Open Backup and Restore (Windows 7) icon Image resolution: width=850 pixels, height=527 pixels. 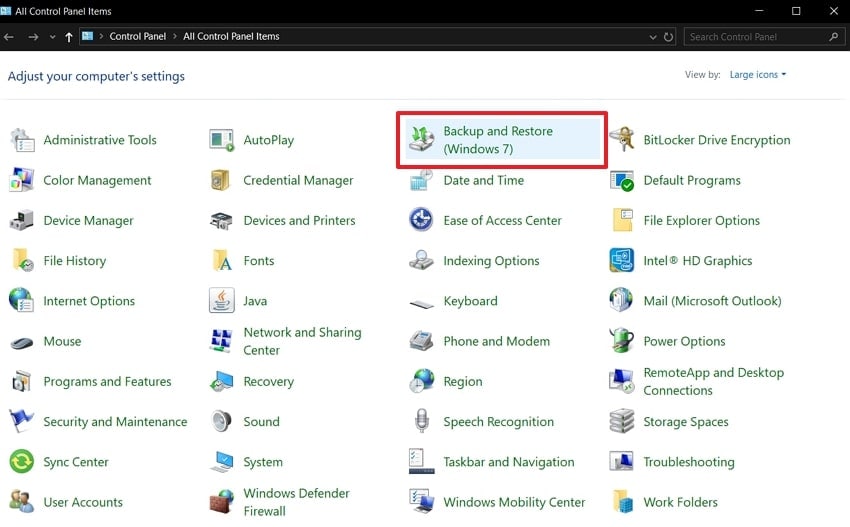click(x=422, y=140)
